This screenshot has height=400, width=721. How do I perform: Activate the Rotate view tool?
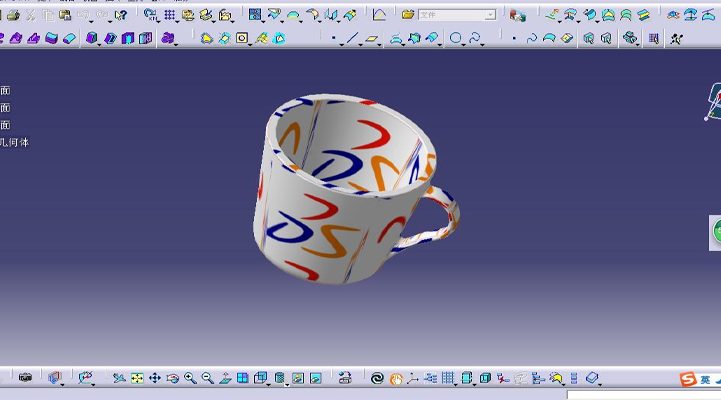click(172, 378)
